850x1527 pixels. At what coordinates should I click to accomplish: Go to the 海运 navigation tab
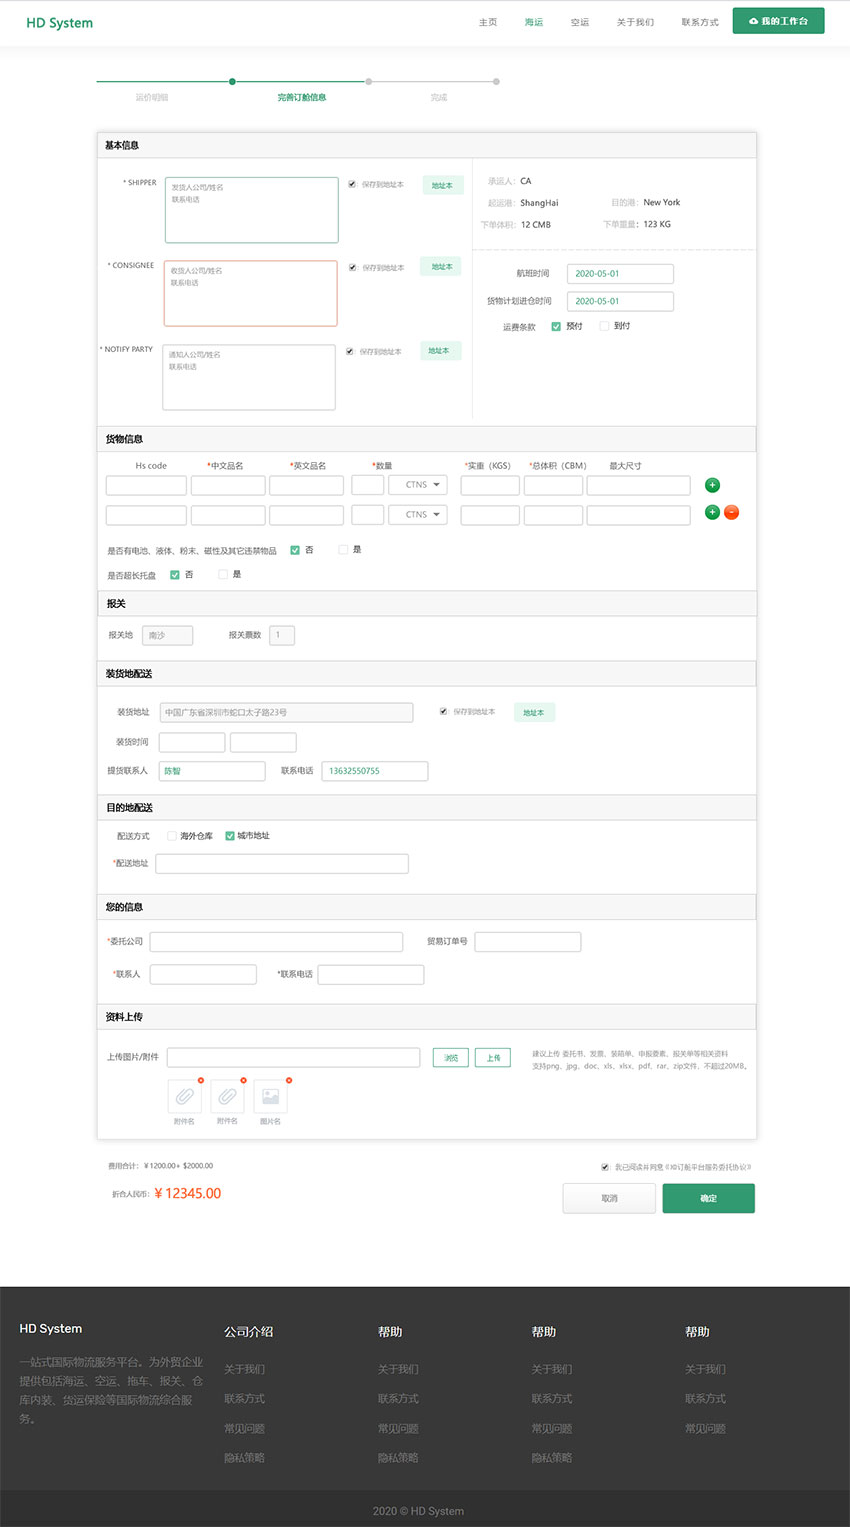(533, 22)
